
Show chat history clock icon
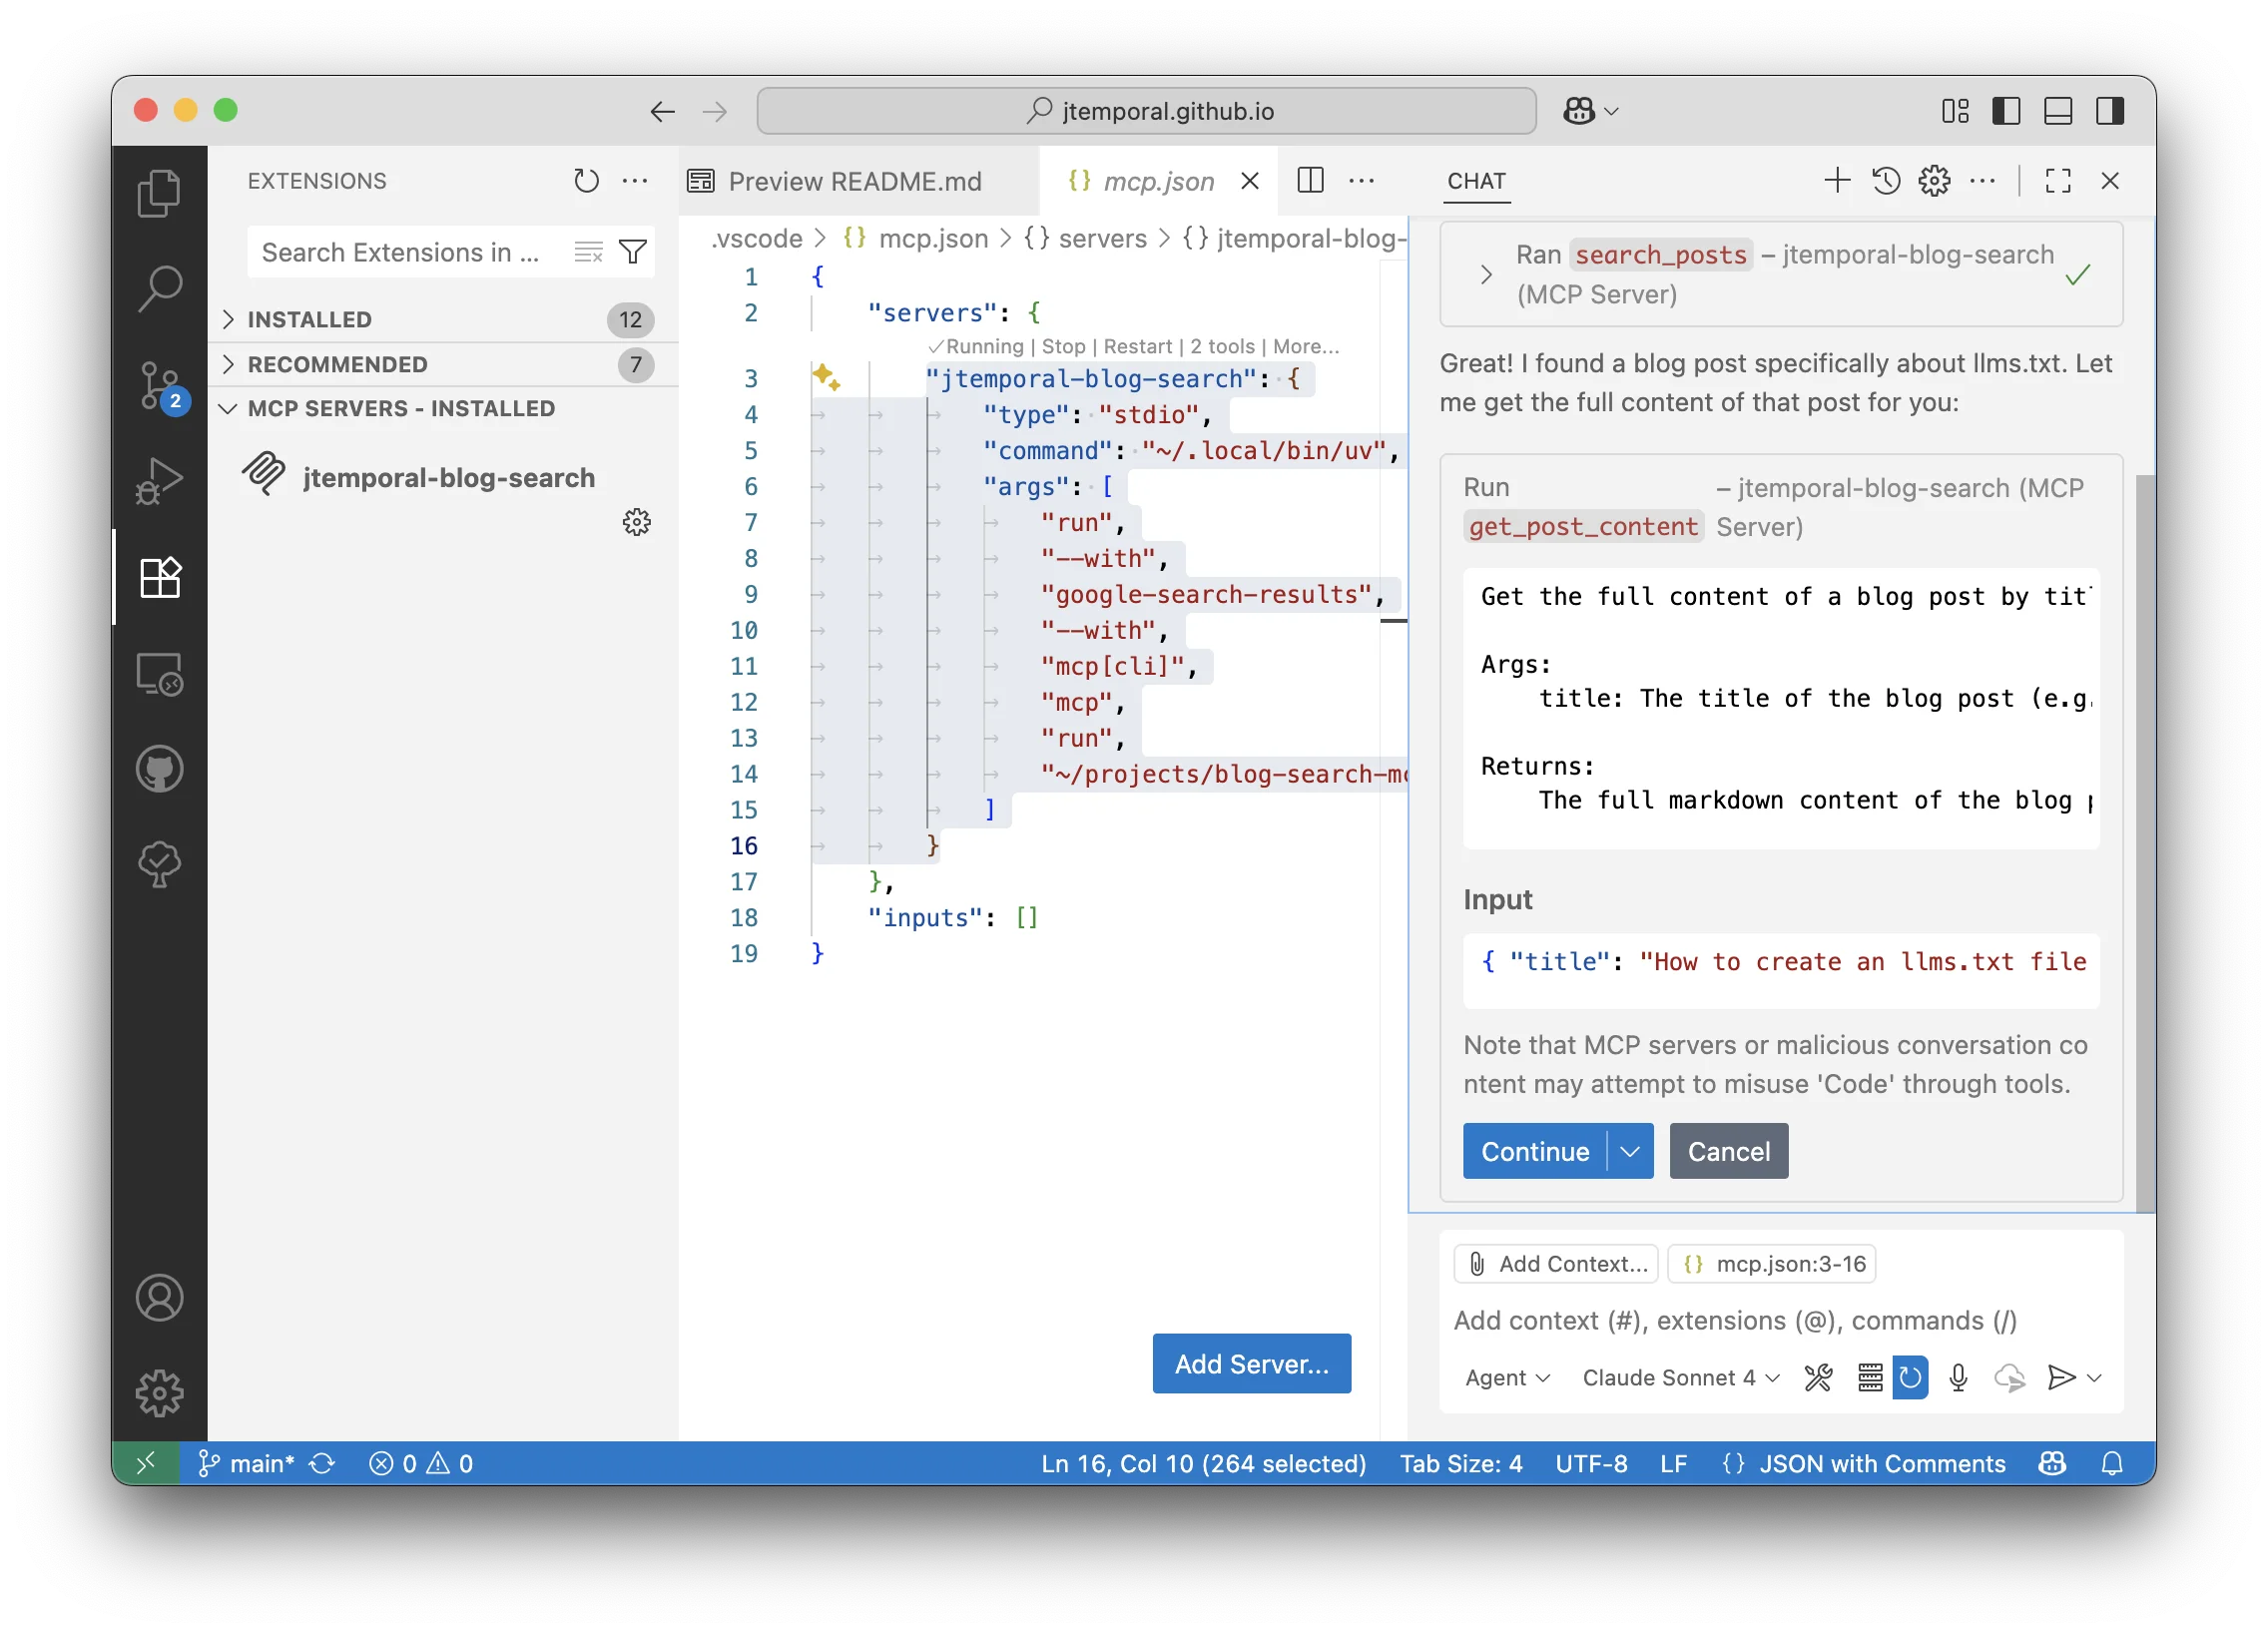pyautogui.click(x=1886, y=181)
